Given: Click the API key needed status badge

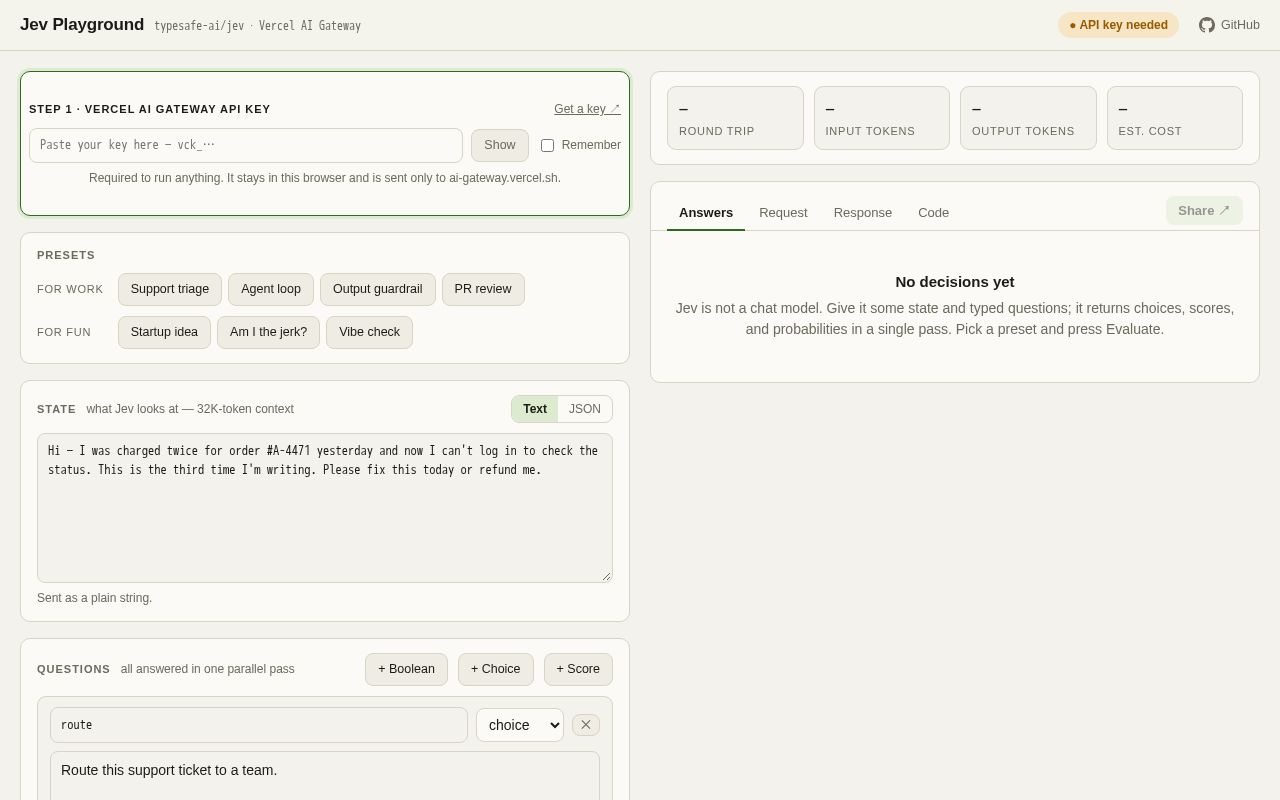Looking at the screenshot, I should click(1118, 25).
